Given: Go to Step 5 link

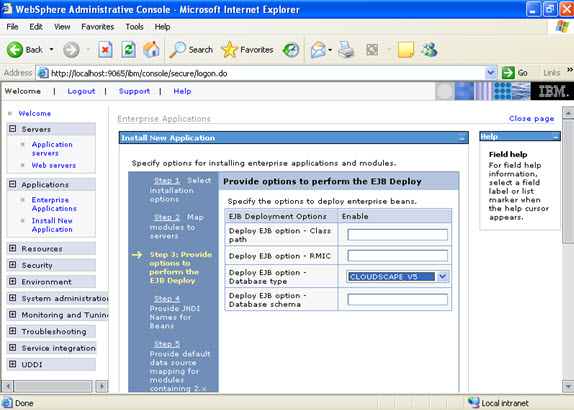Looking at the screenshot, I should click(167, 344).
